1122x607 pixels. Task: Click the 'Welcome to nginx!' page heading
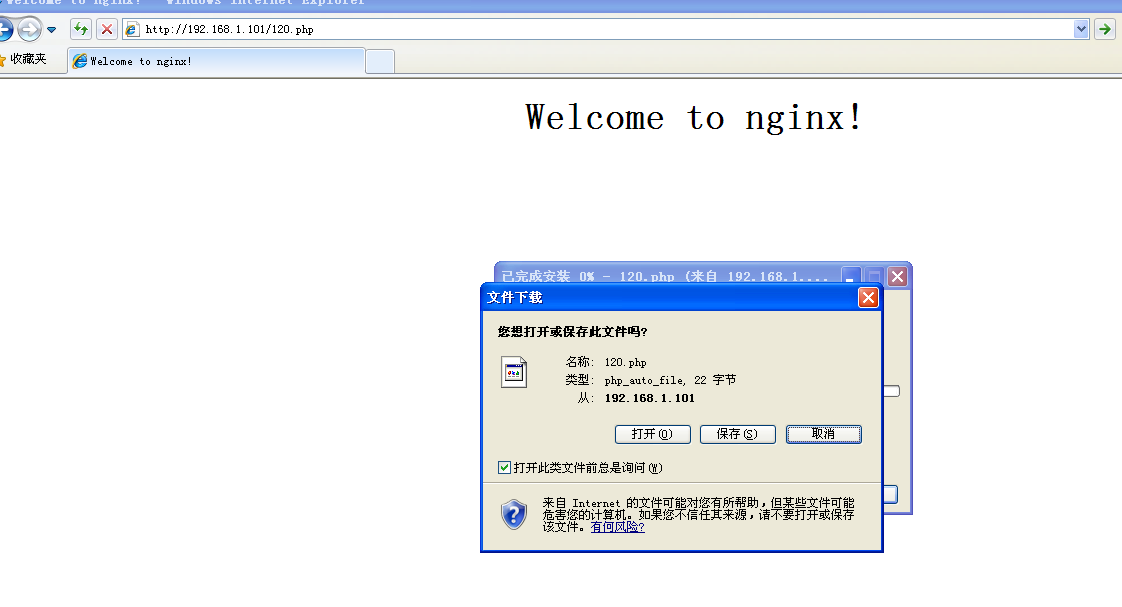pyautogui.click(x=693, y=117)
